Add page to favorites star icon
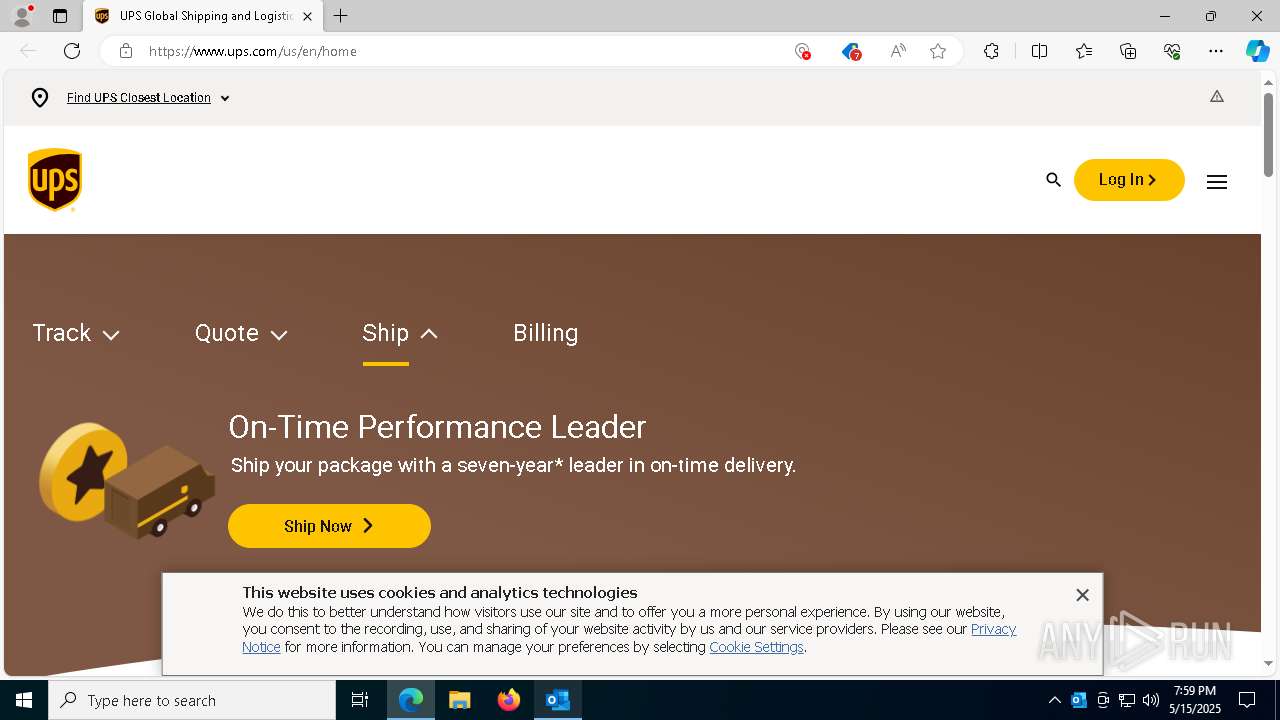The image size is (1280, 720). coord(938,51)
